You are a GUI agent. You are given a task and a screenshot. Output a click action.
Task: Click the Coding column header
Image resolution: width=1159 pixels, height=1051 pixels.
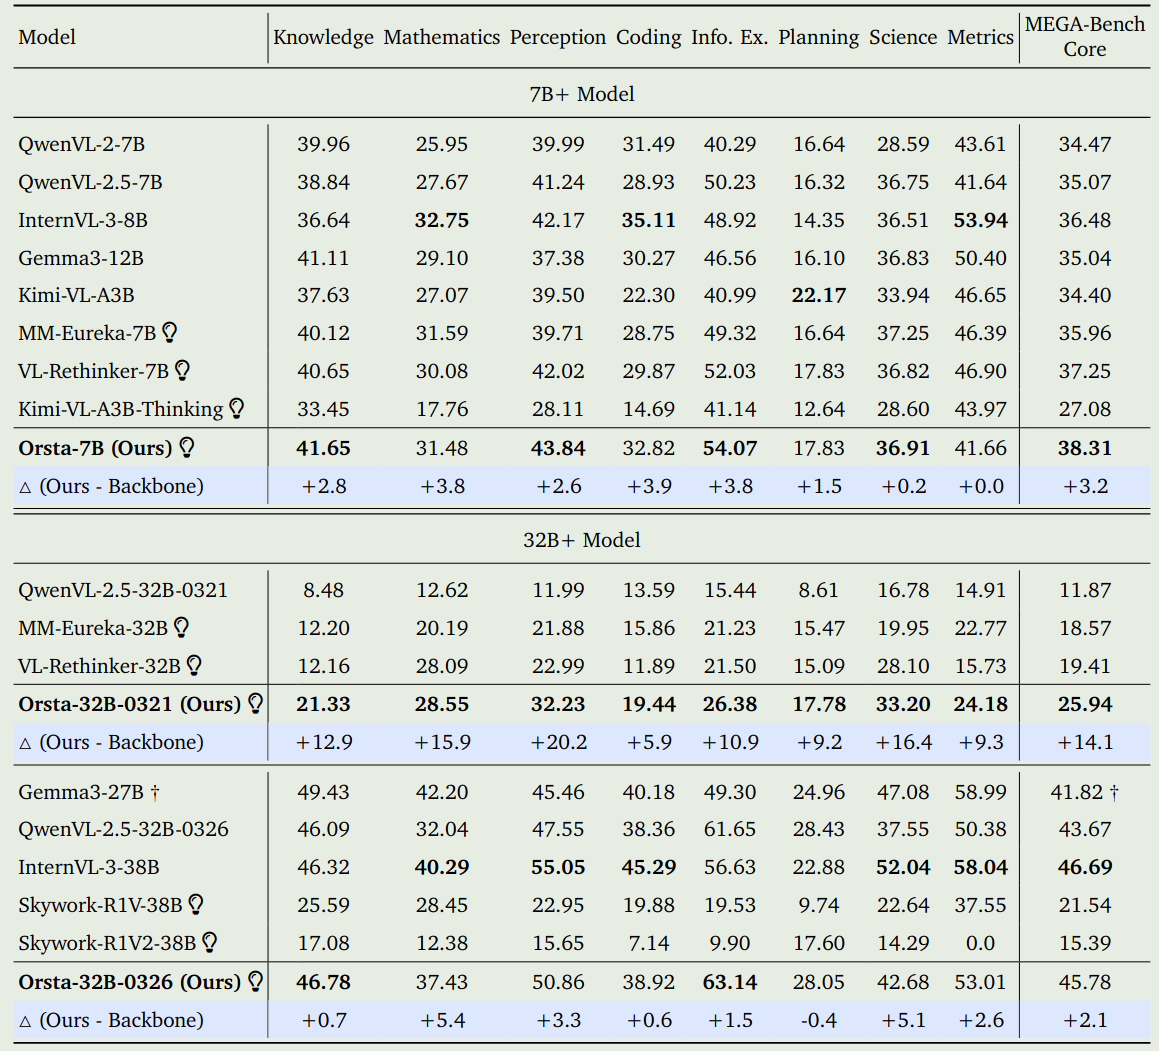pyautogui.click(x=649, y=38)
